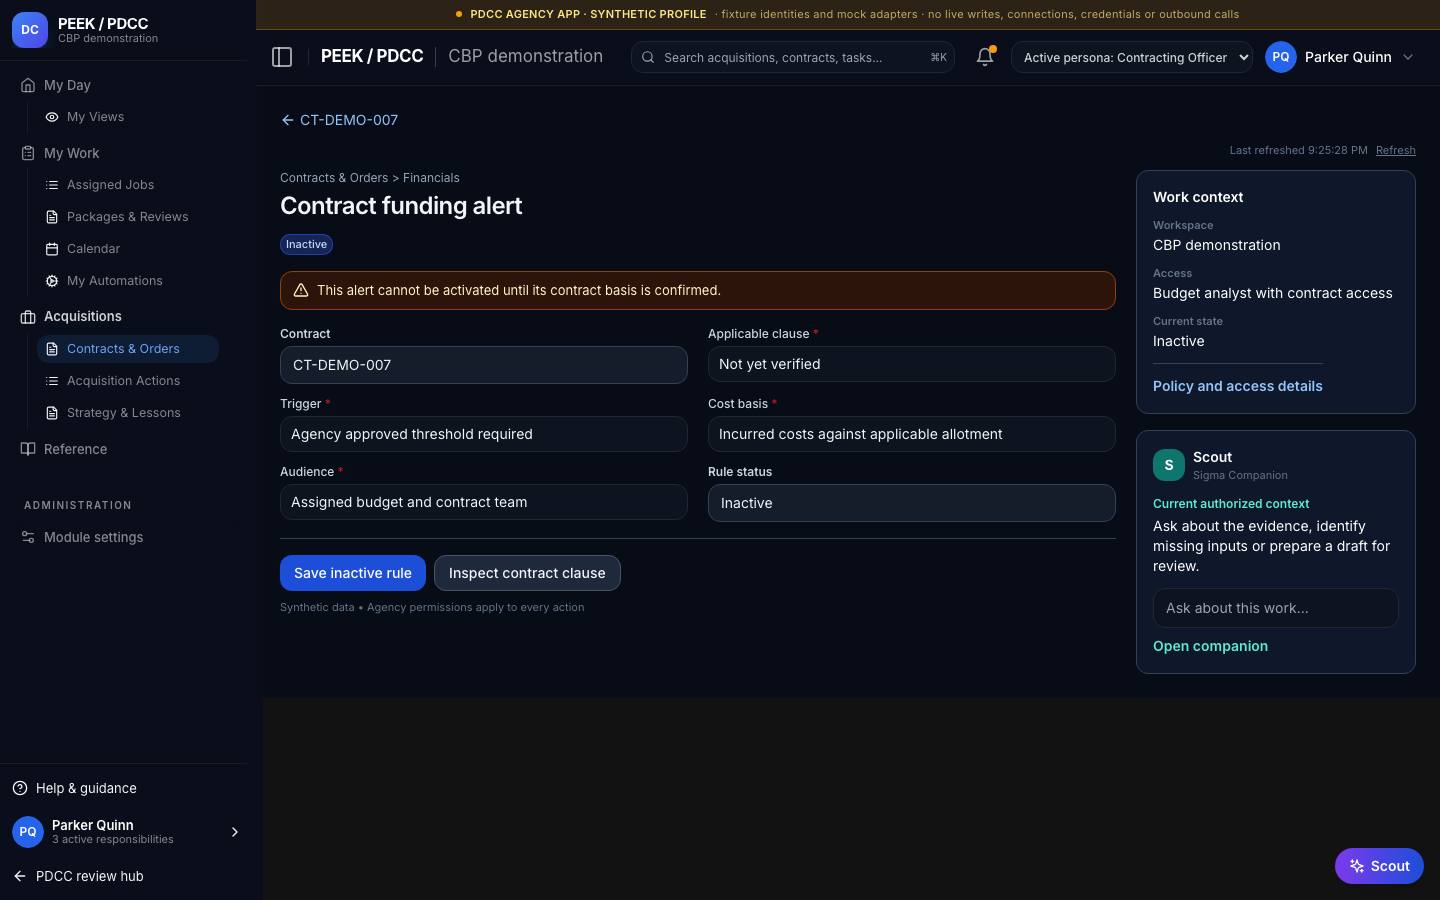Open Policy and access details link
Image resolution: width=1440 pixels, height=900 pixels.
coord(1238,386)
